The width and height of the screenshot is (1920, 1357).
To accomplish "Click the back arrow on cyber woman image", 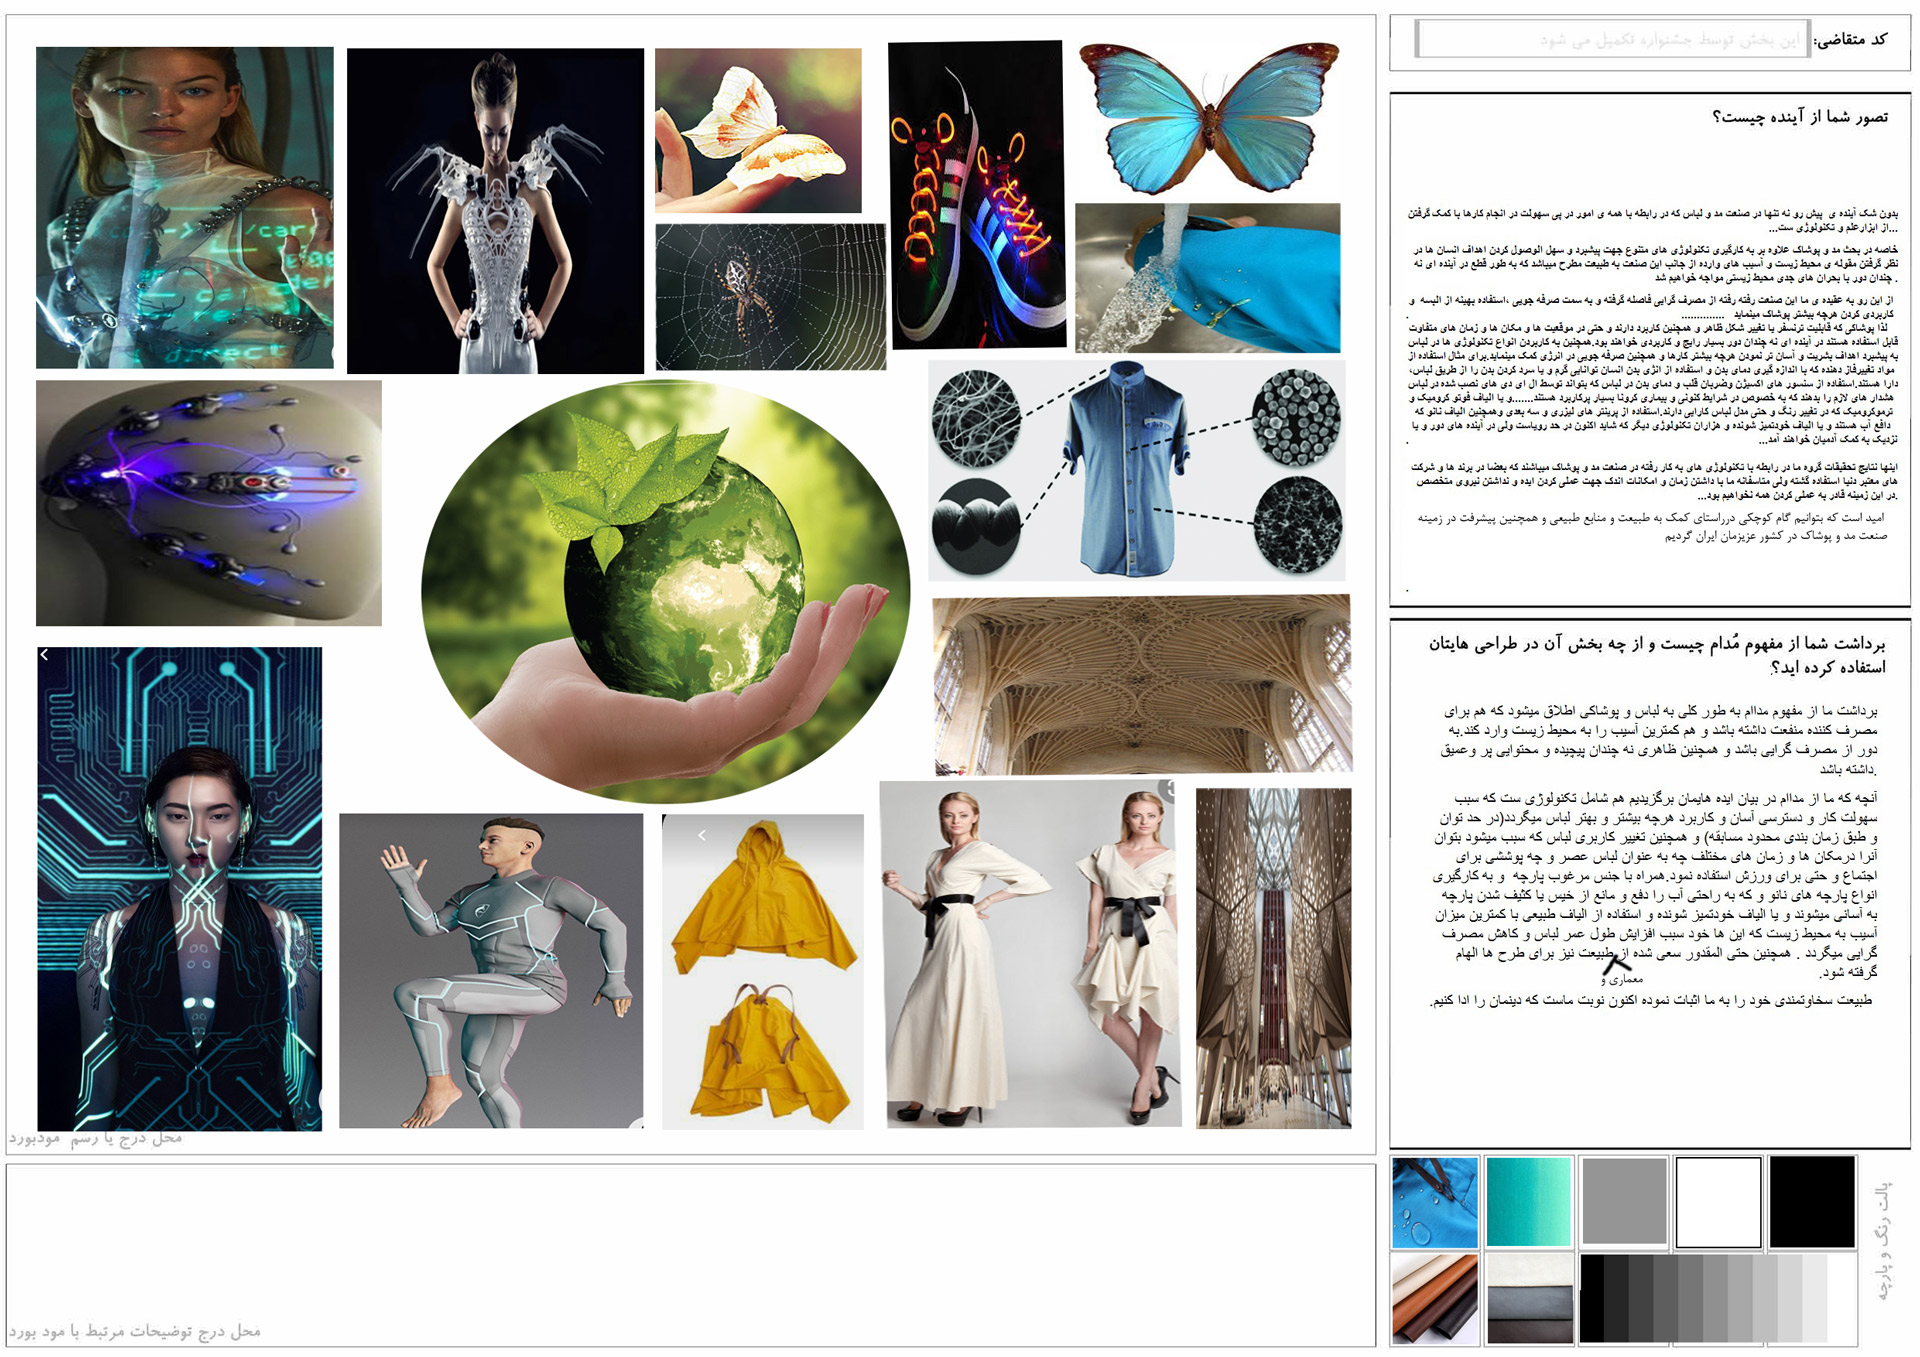I will click(x=44, y=655).
